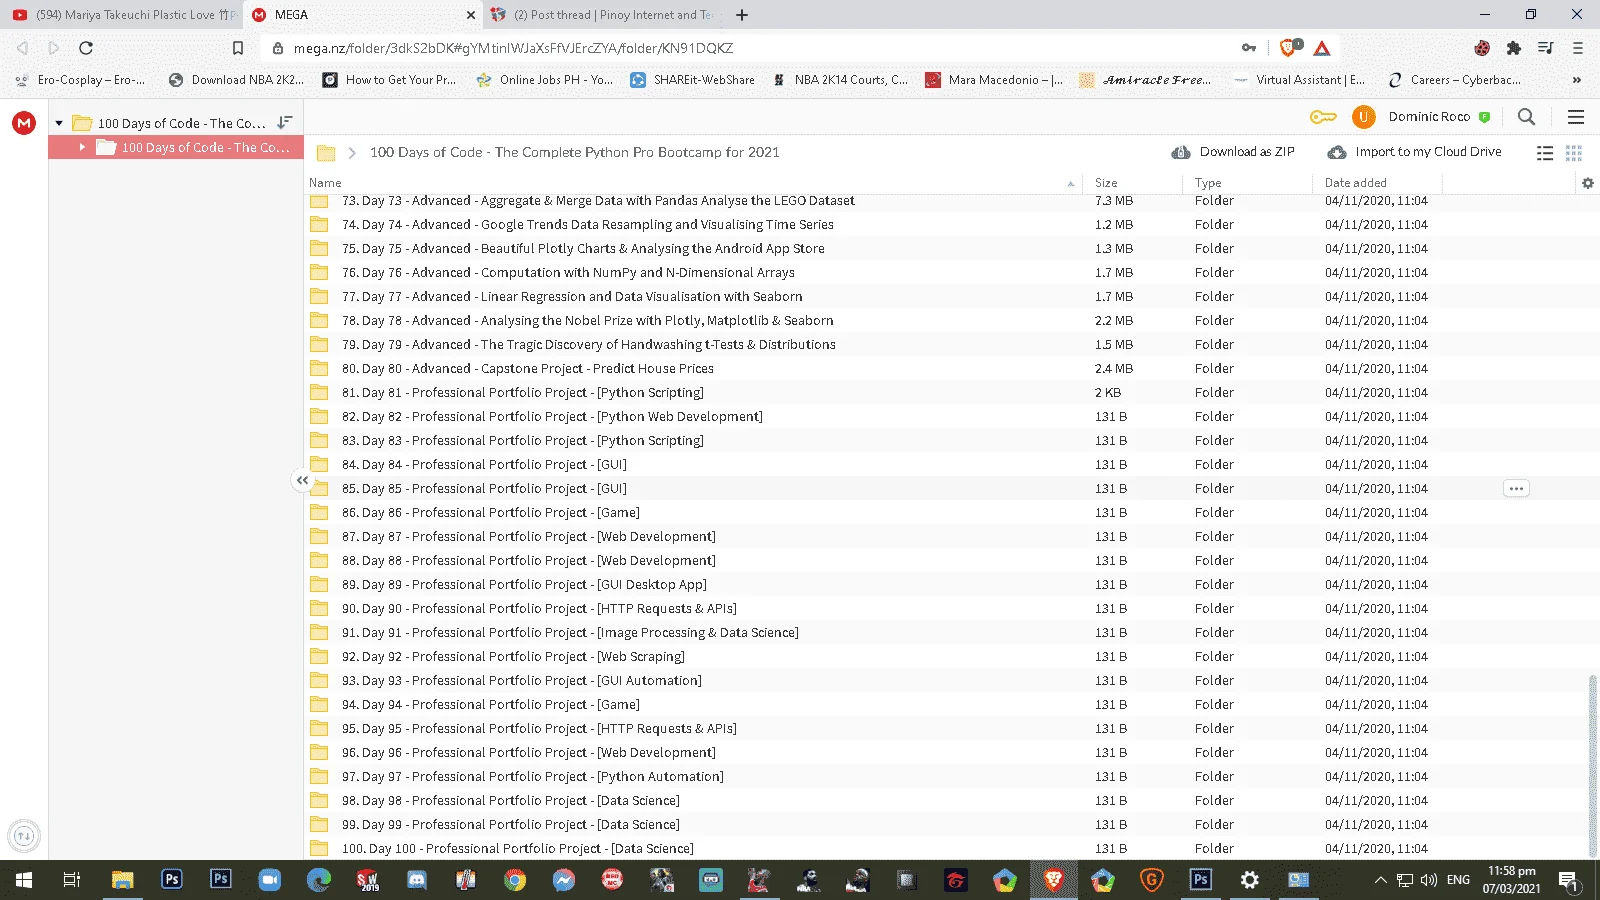Screen dimensions: 1600x900
Task: Sort files by Date added column
Action: coord(1356,183)
